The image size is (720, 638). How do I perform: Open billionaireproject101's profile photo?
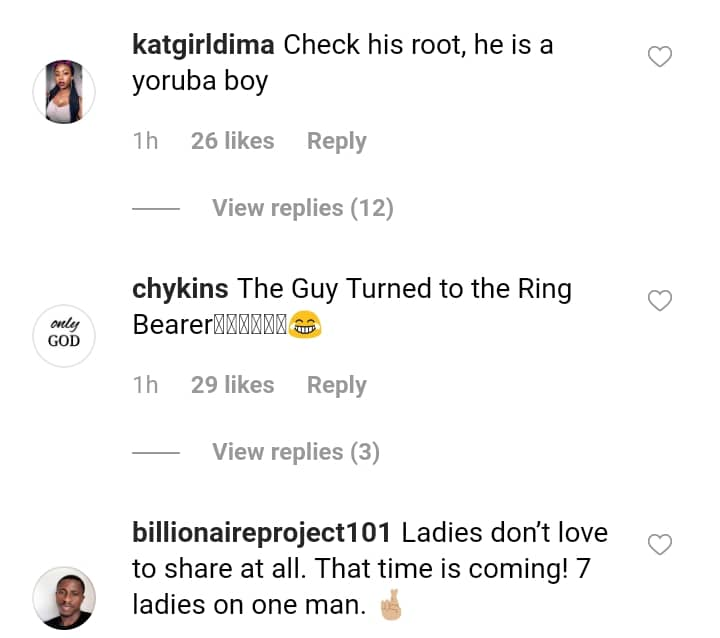(64, 598)
